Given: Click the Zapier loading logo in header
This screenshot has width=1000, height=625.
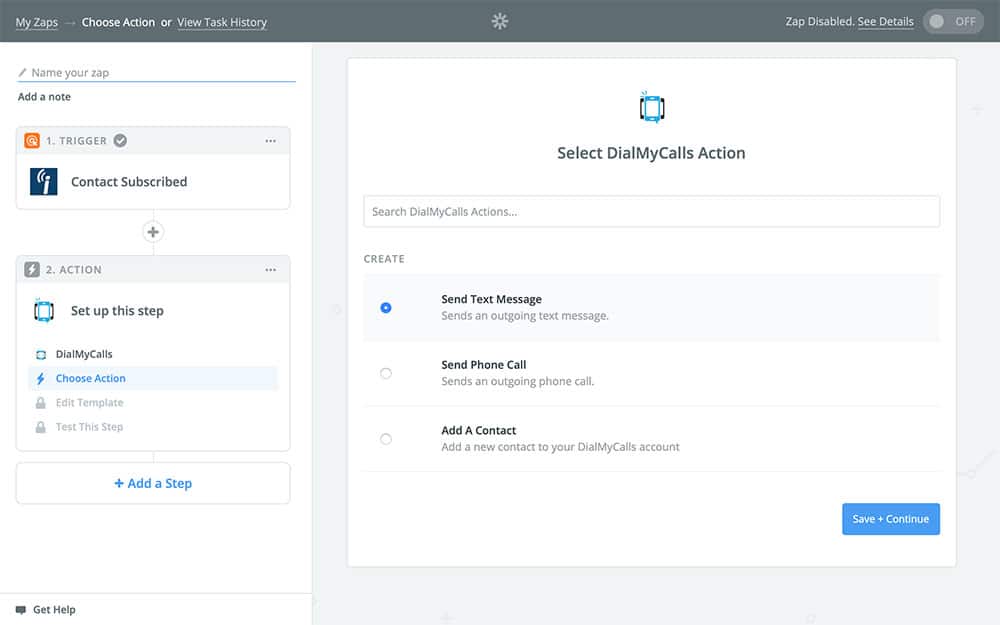Looking at the screenshot, I should [500, 21].
